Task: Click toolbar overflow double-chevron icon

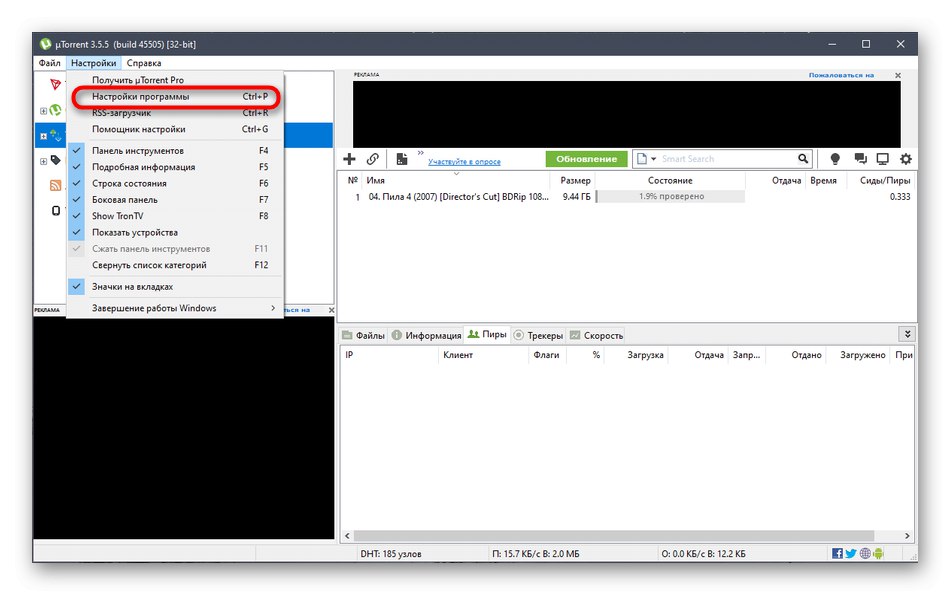Action: (420, 153)
